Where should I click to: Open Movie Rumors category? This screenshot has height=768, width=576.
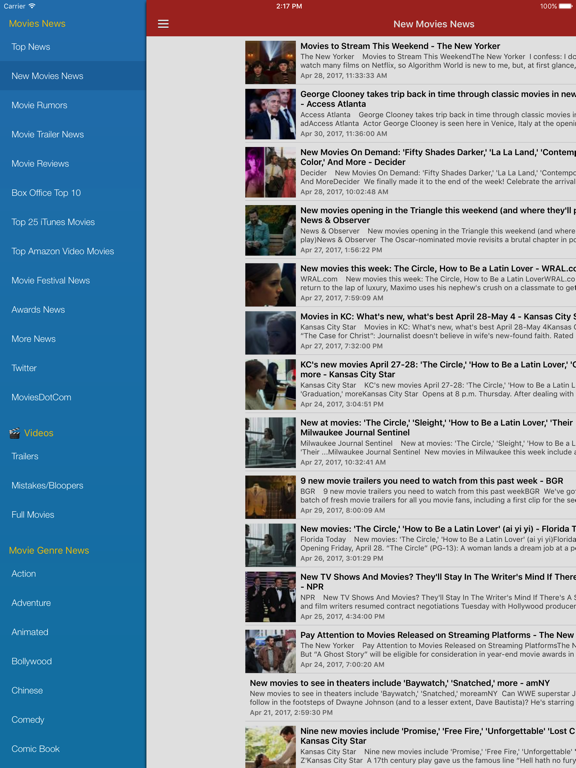coord(73,105)
